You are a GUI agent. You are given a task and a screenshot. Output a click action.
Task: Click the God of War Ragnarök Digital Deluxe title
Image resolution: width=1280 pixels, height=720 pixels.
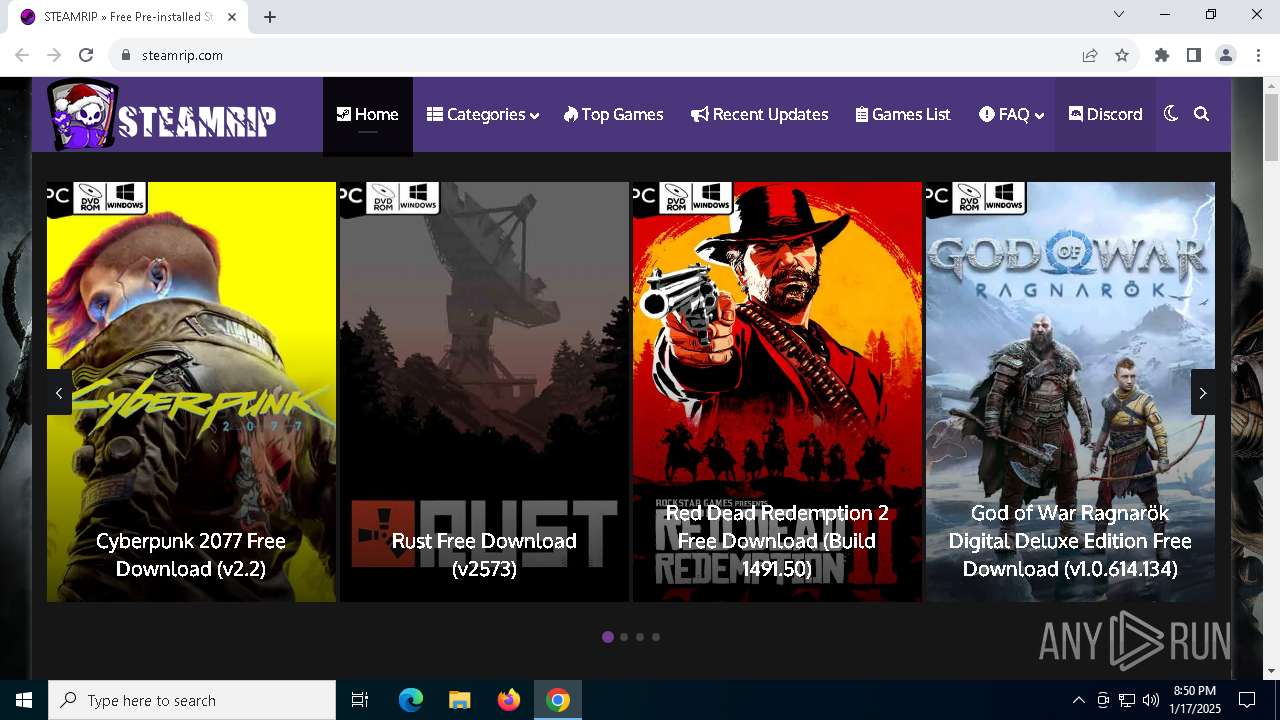tap(1070, 540)
